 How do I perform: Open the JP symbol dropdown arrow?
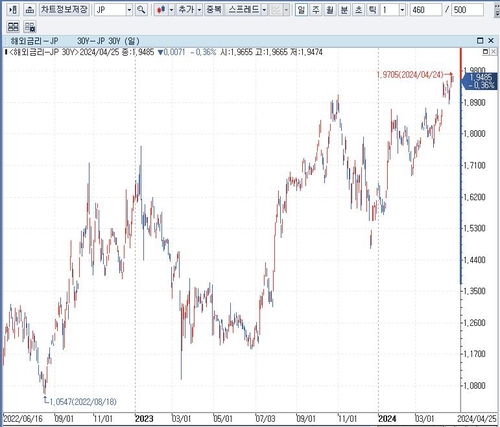coord(129,10)
